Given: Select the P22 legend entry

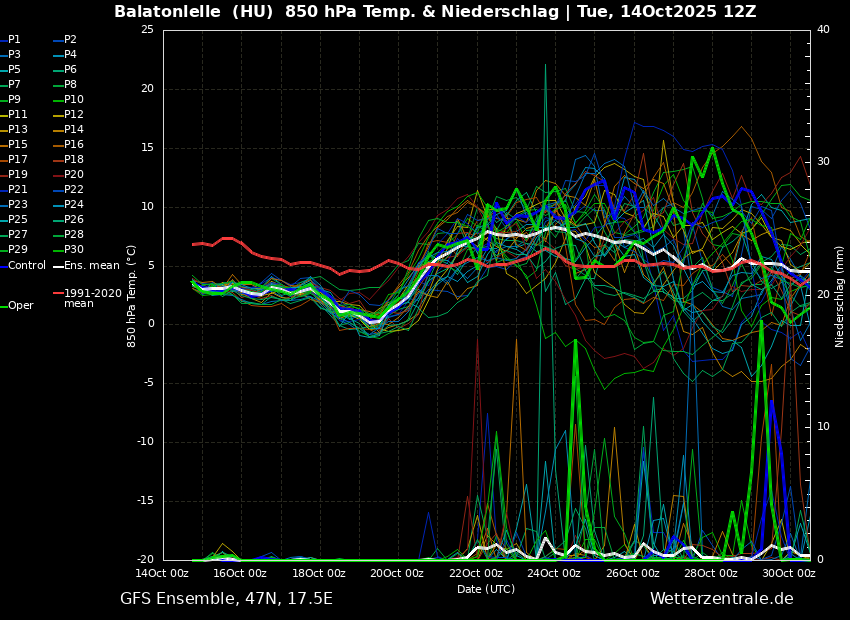Looking at the screenshot, I should 74,190.
